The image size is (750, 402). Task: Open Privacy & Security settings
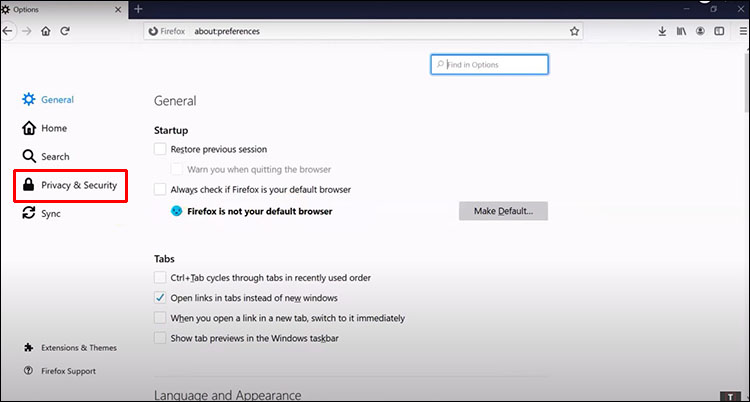70,185
